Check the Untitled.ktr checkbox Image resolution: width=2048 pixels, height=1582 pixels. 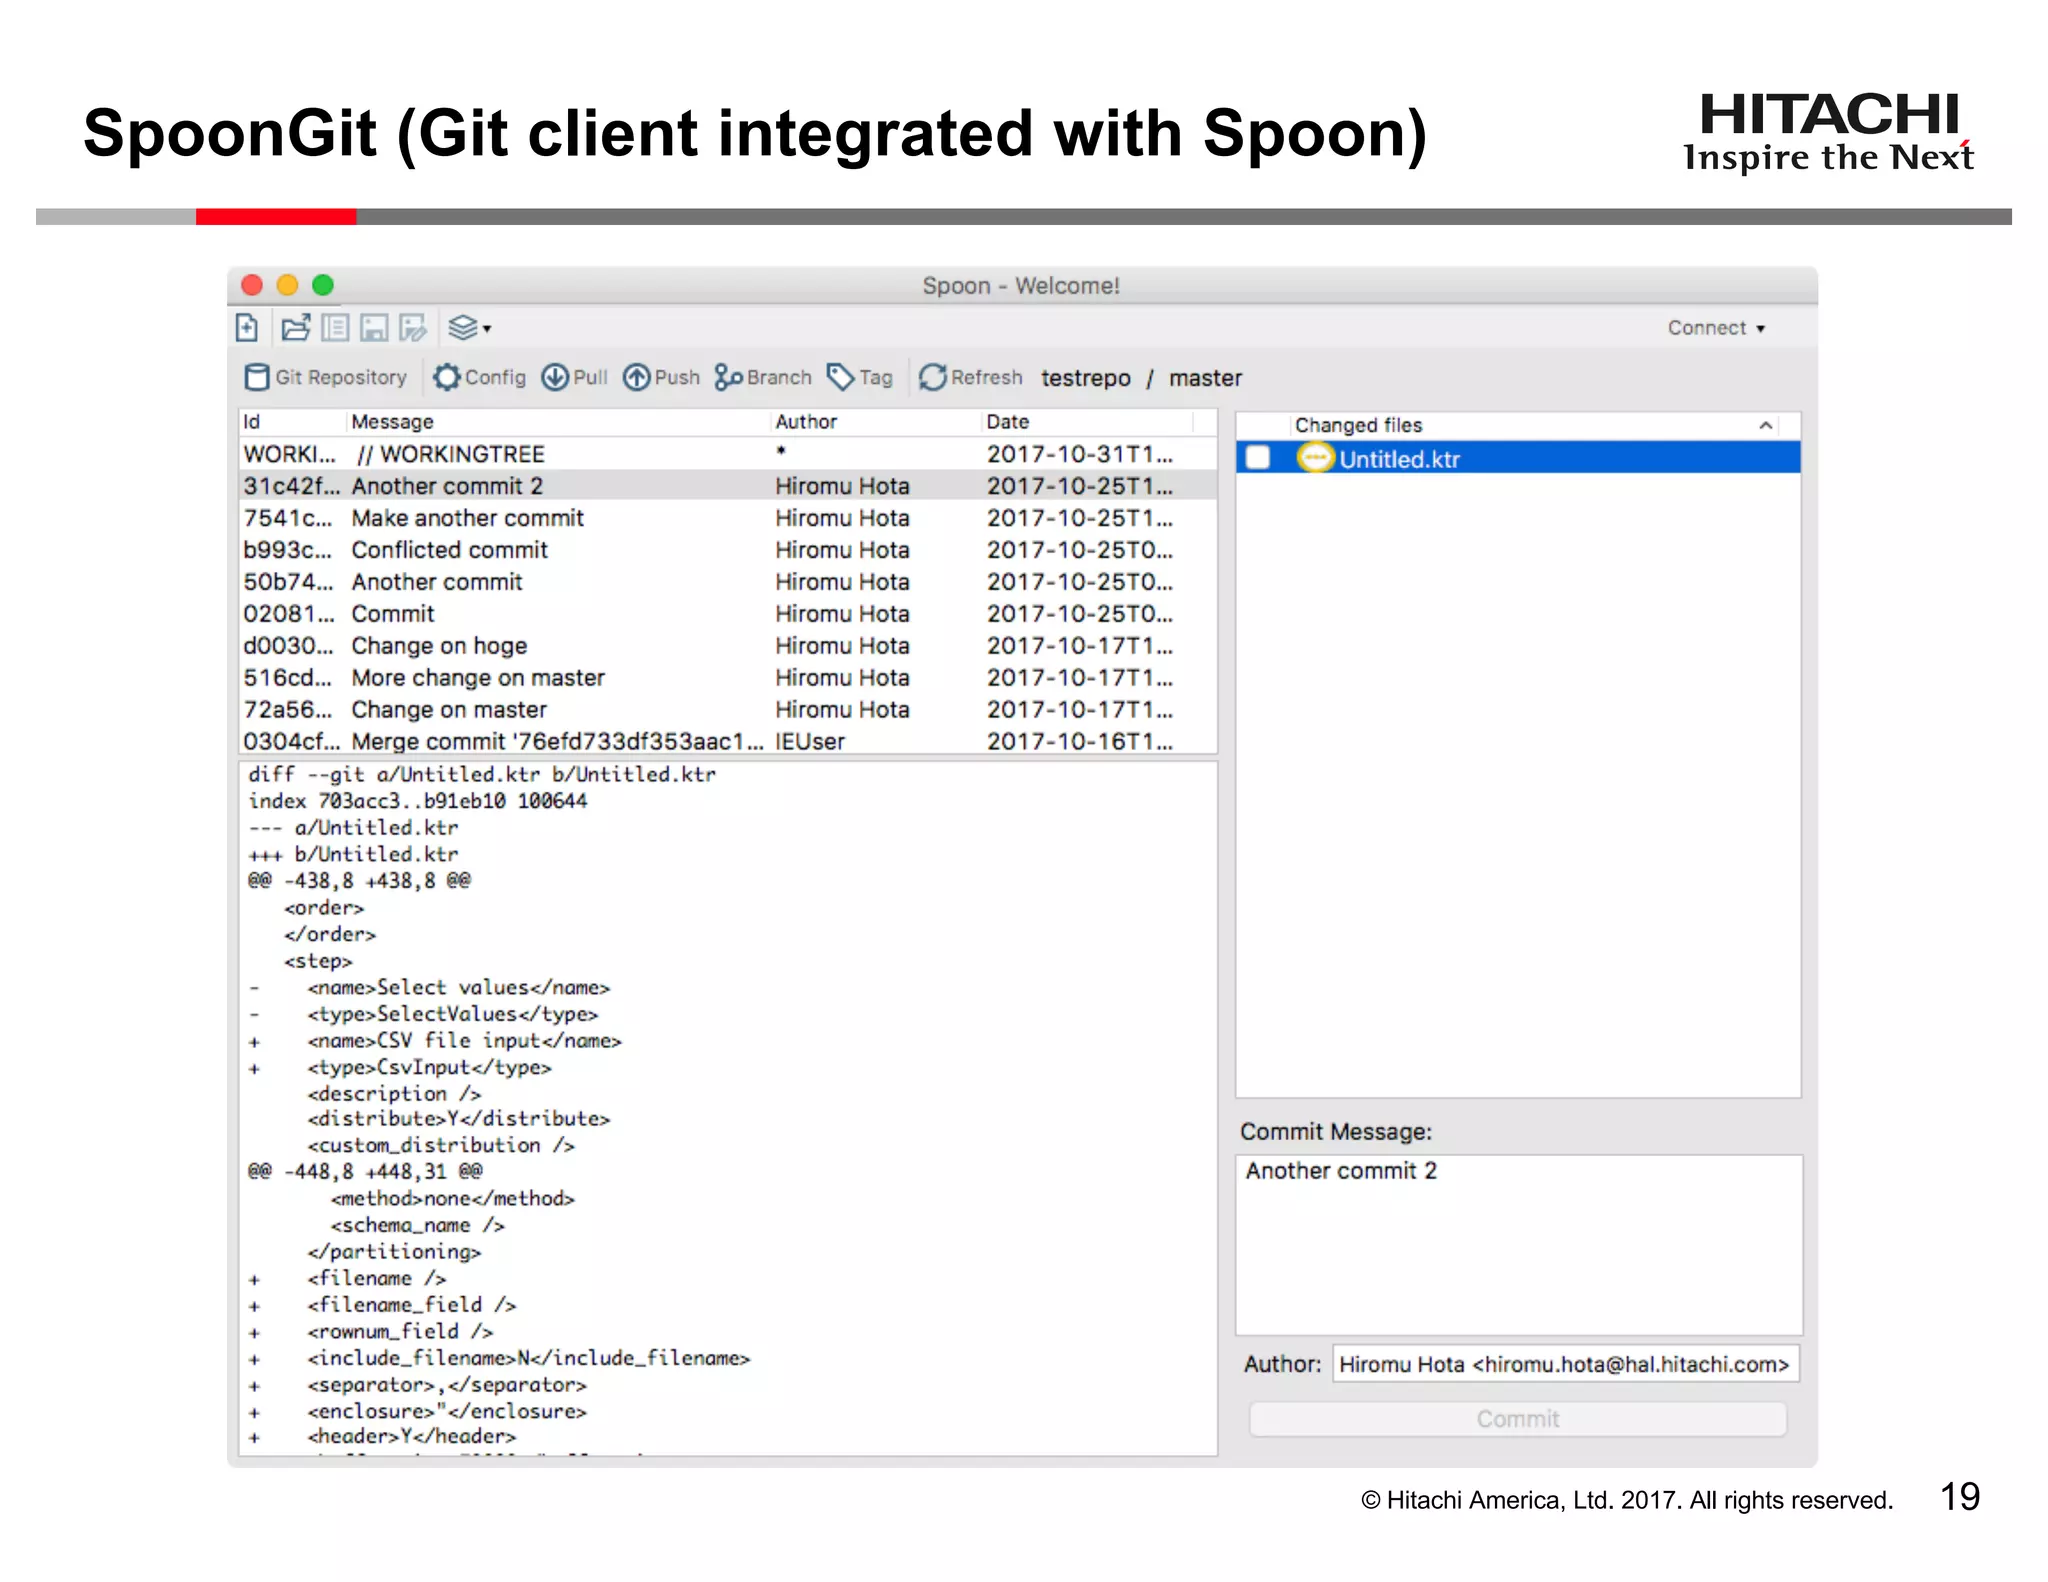[1258, 458]
